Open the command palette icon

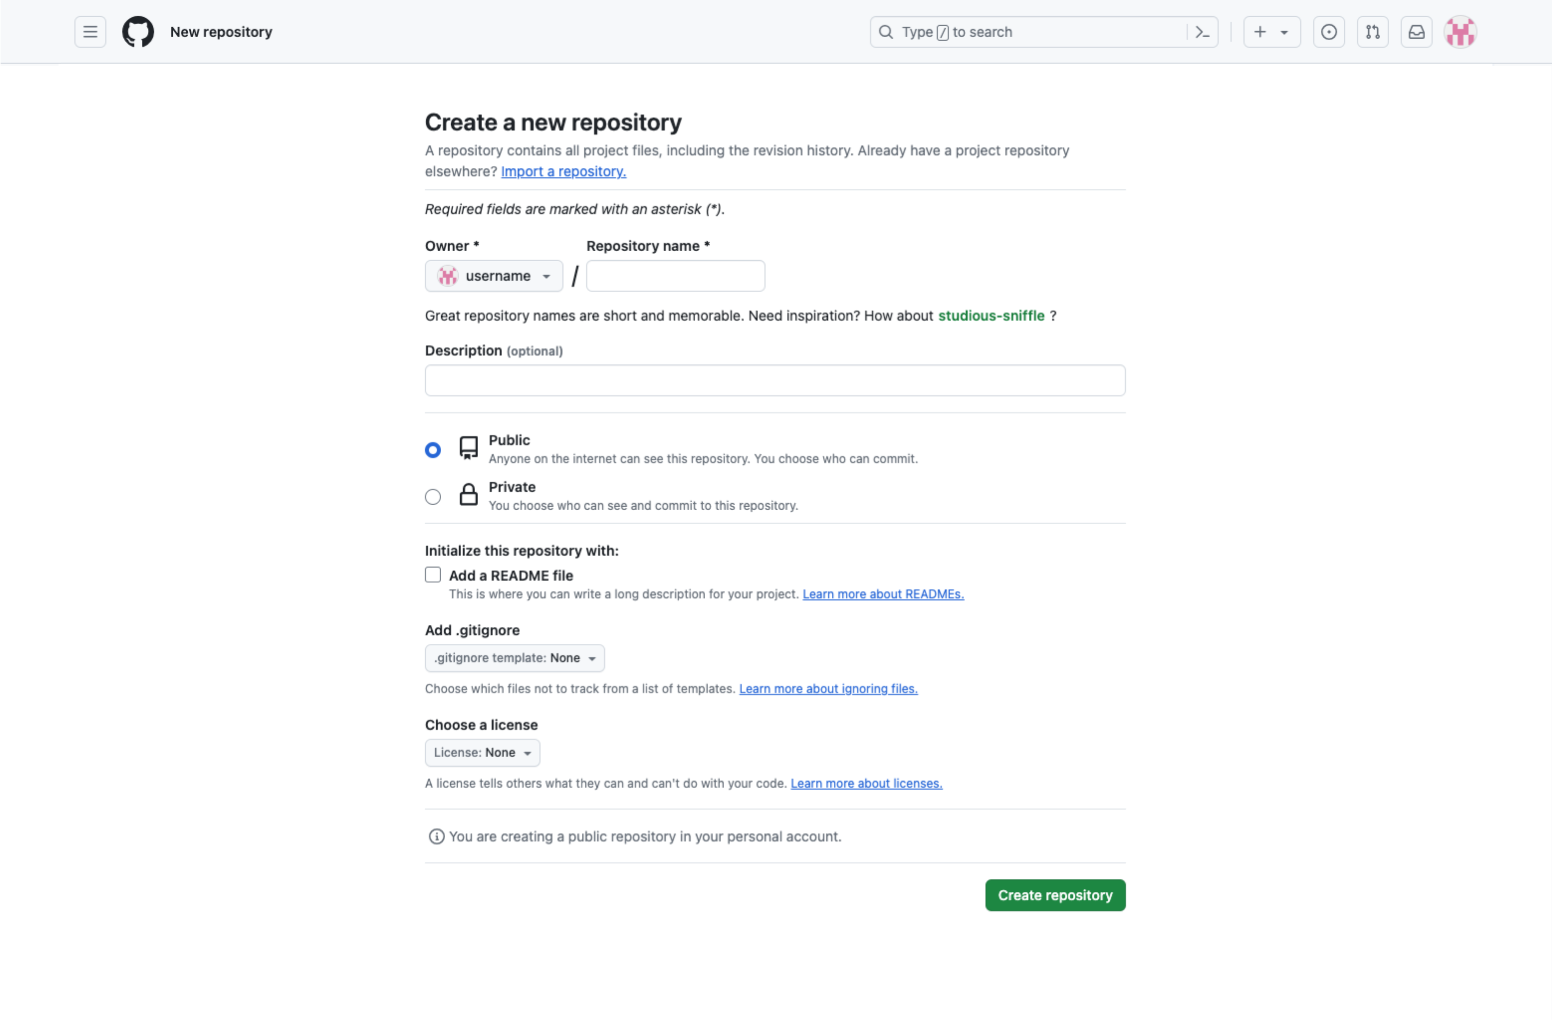(x=1203, y=31)
